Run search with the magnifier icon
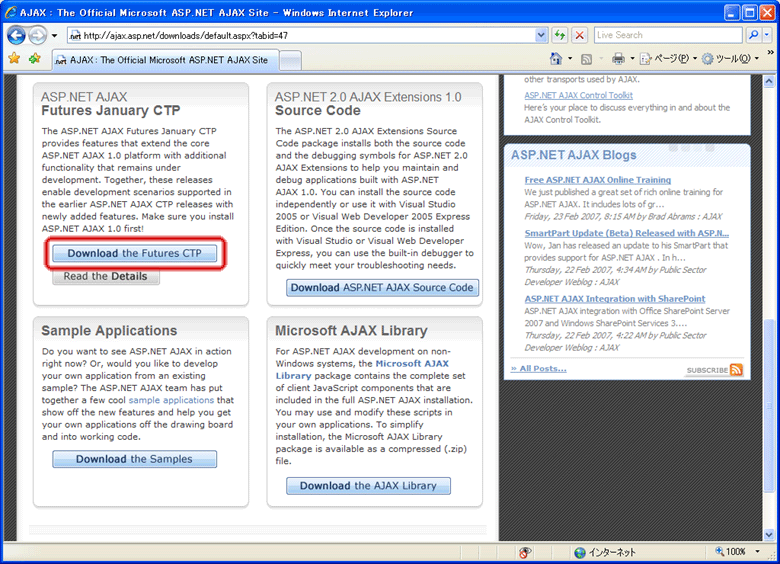The height and width of the screenshot is (564, 780). point(754,35)
